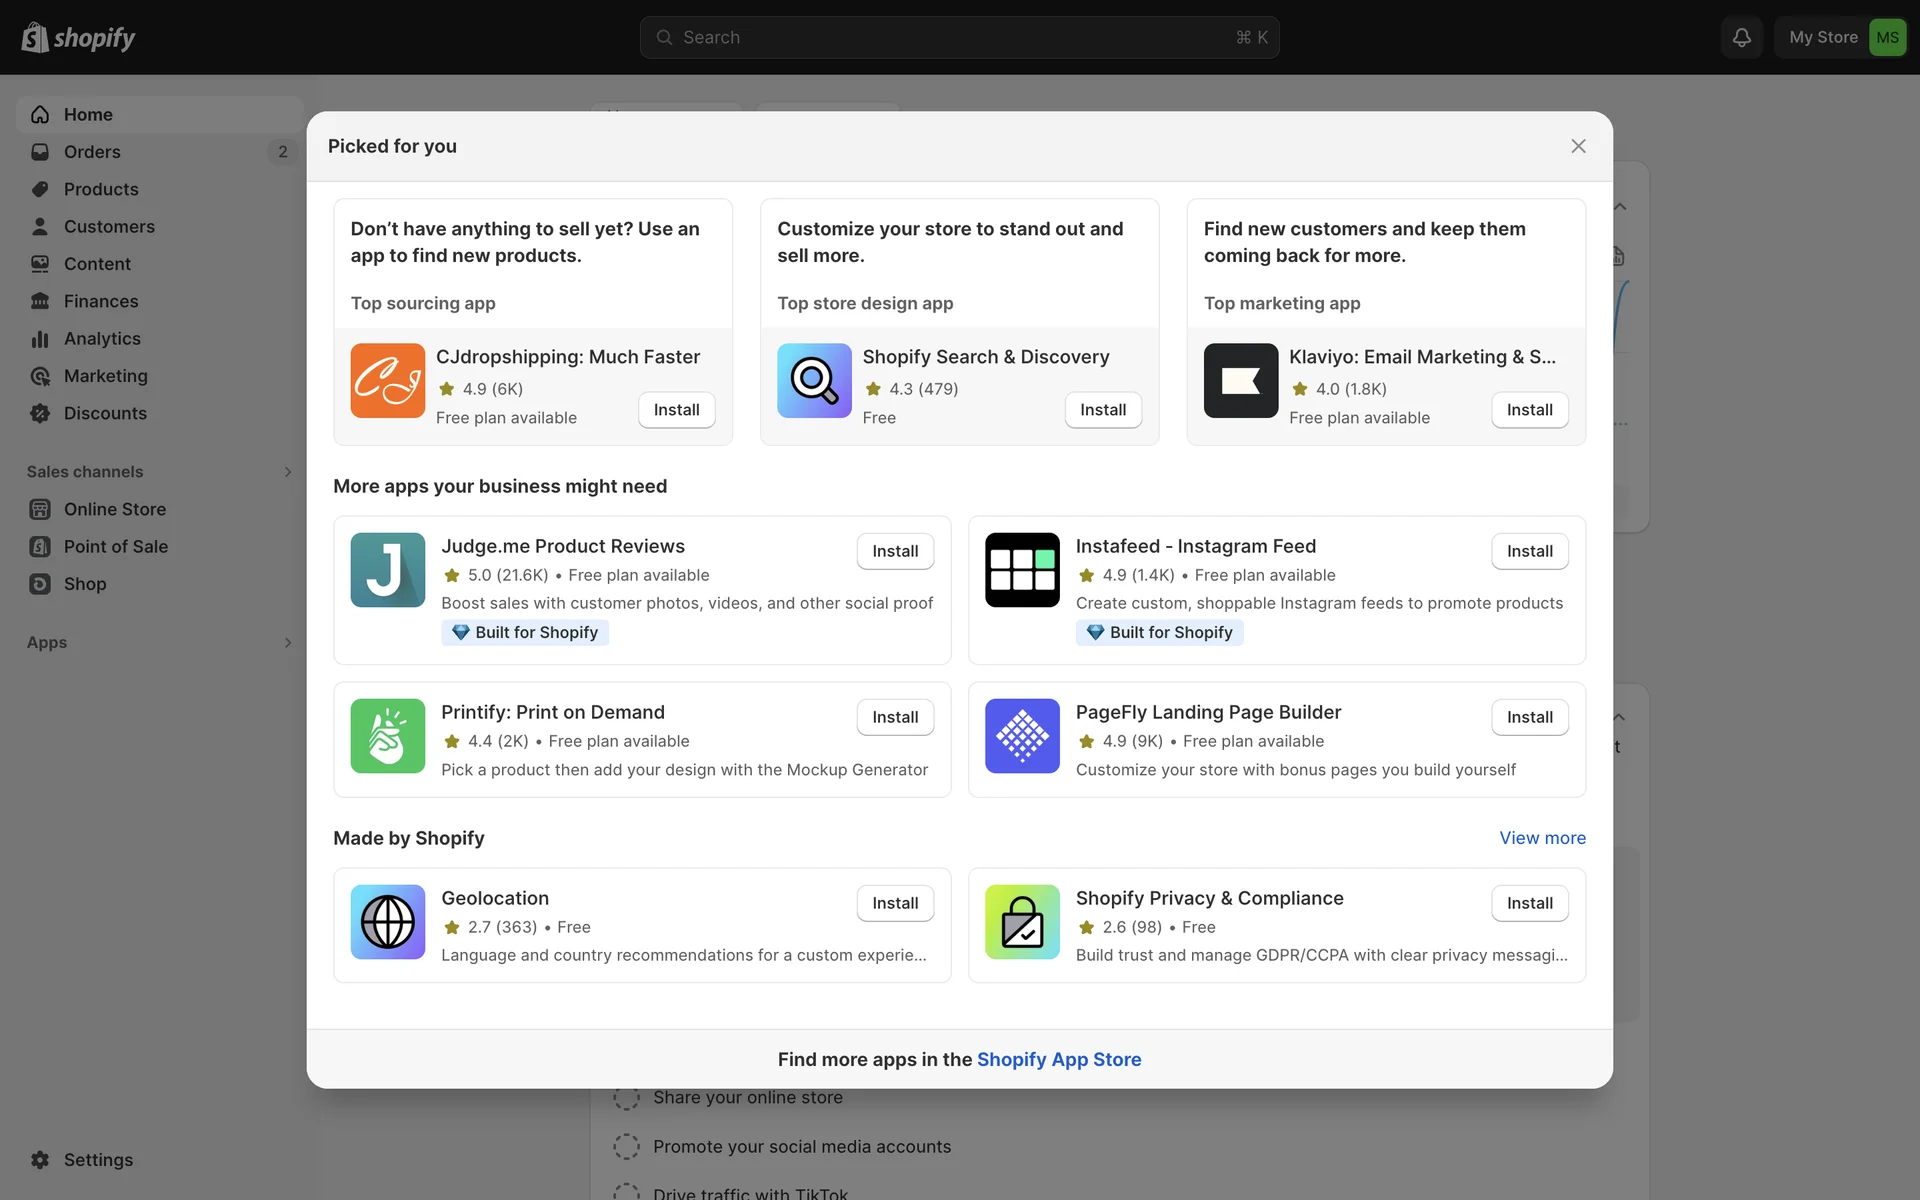Go to Orders in the sidebar

tap(92, 152)
